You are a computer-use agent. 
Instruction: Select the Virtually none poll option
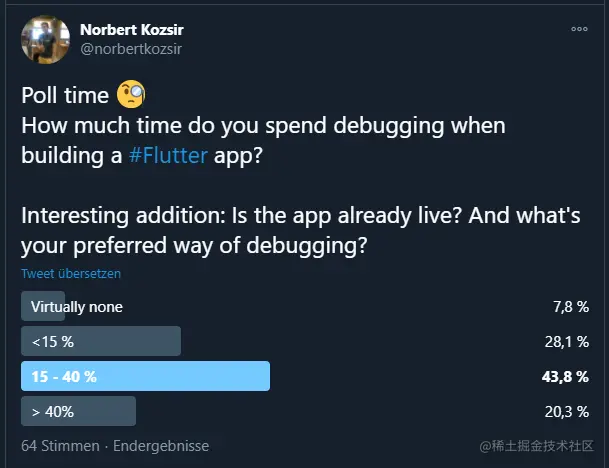point(77,306)
